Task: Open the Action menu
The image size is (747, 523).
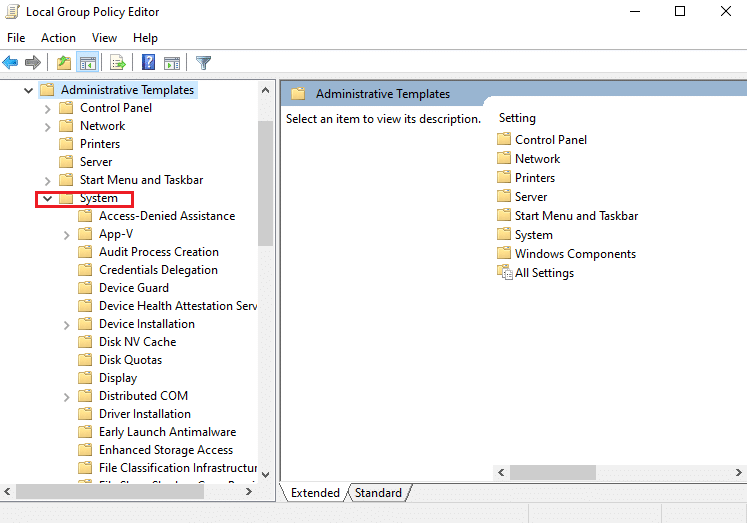Action: pyautogui.click(x=58, y=38)
